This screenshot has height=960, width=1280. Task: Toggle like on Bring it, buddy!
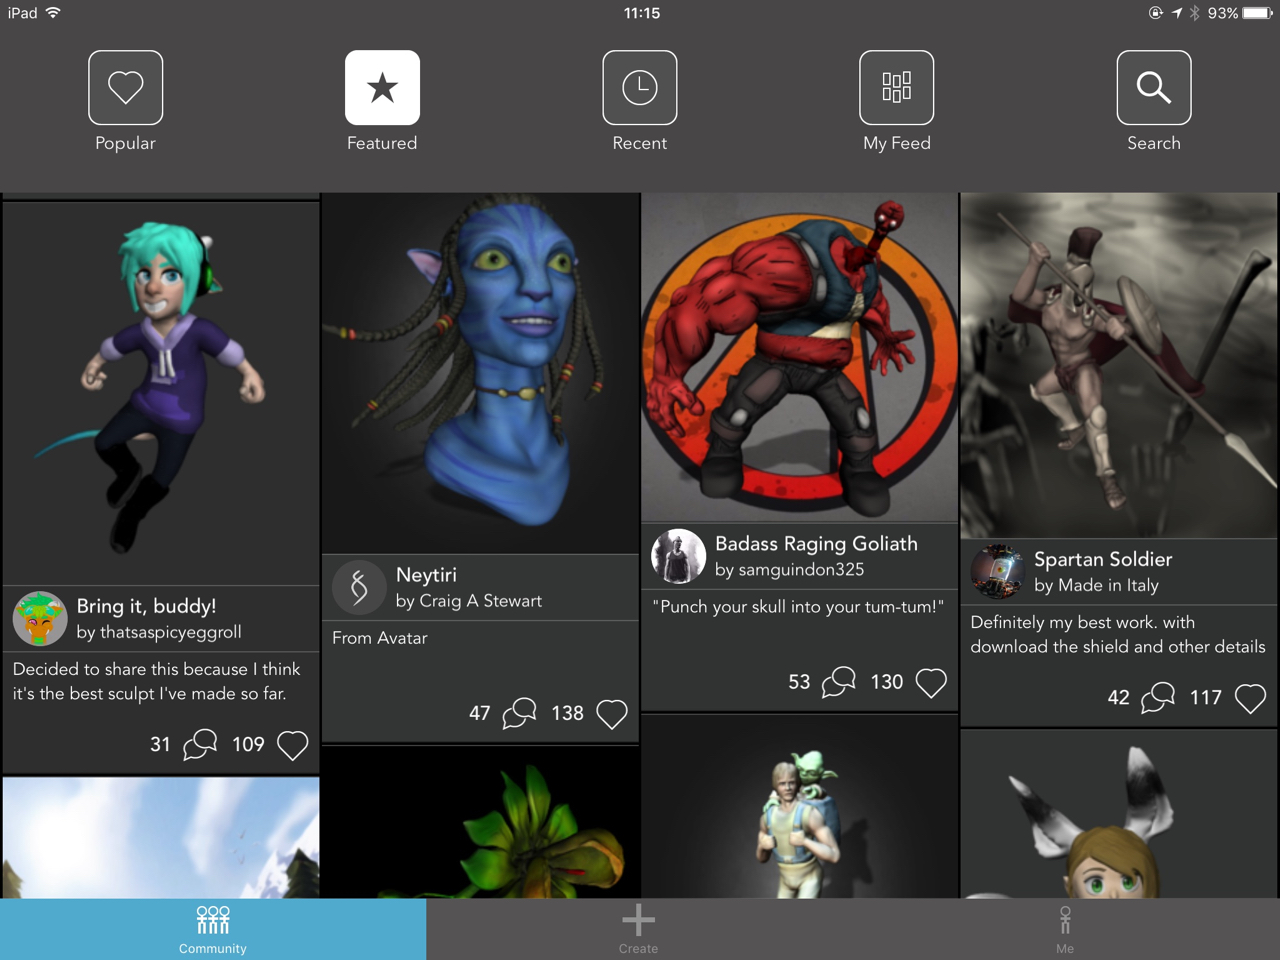click(292, 744)
